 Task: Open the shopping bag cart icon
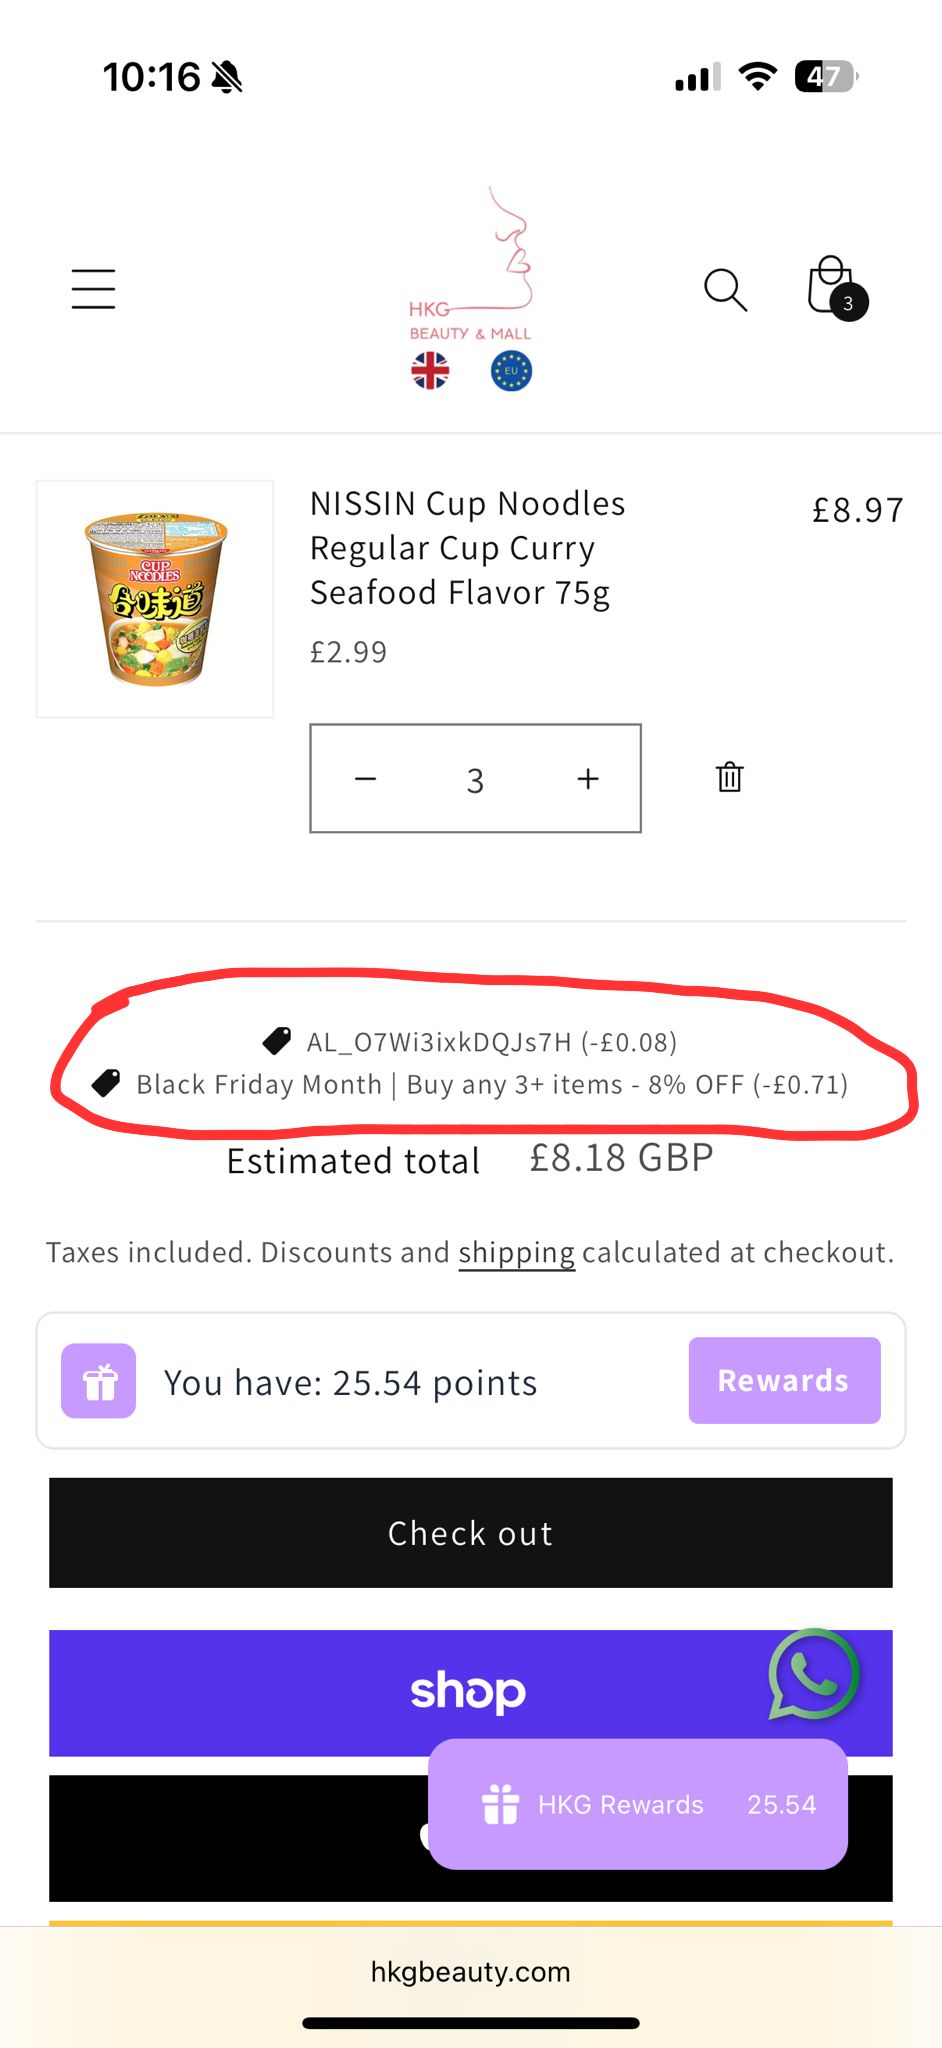click(834, 288)
